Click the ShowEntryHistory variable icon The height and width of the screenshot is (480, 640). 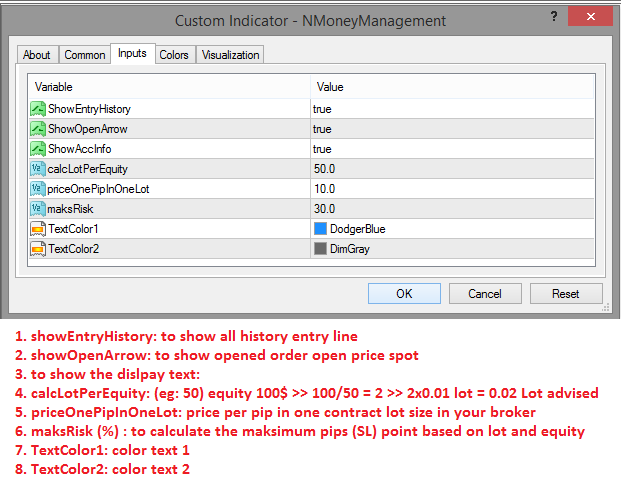coord(38,109)
